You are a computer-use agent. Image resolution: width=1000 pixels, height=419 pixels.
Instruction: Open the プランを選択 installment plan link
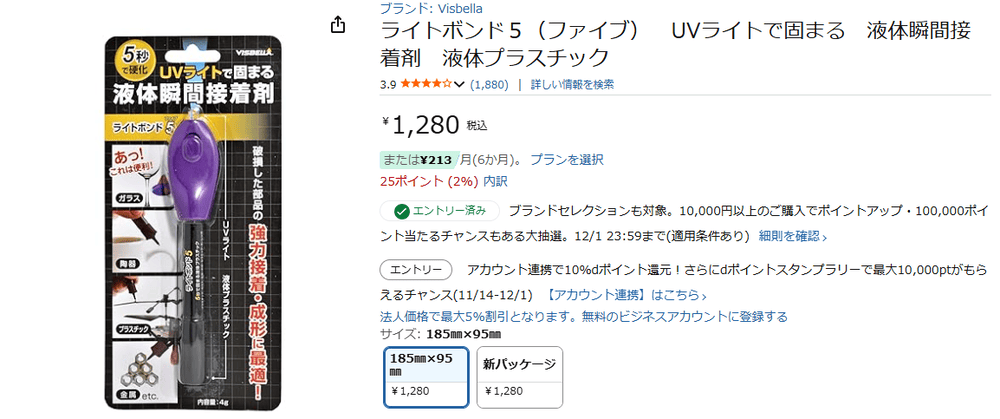(x=566, y=159)
